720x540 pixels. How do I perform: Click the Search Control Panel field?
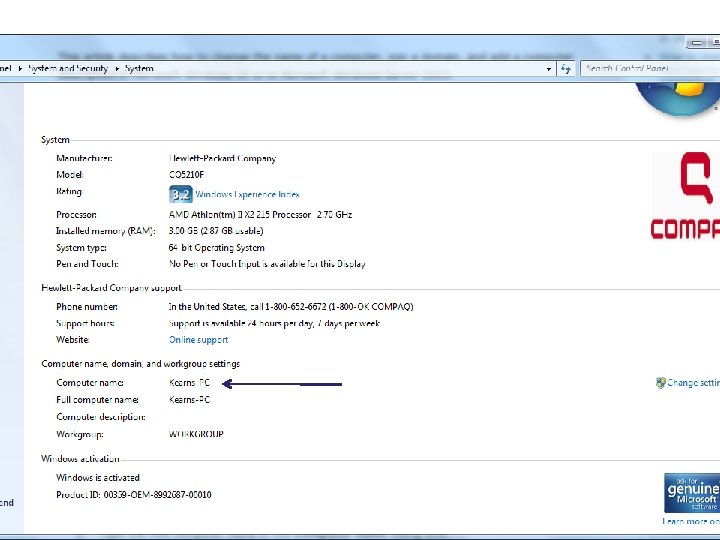pyautogui.click(x=650, y=68)
